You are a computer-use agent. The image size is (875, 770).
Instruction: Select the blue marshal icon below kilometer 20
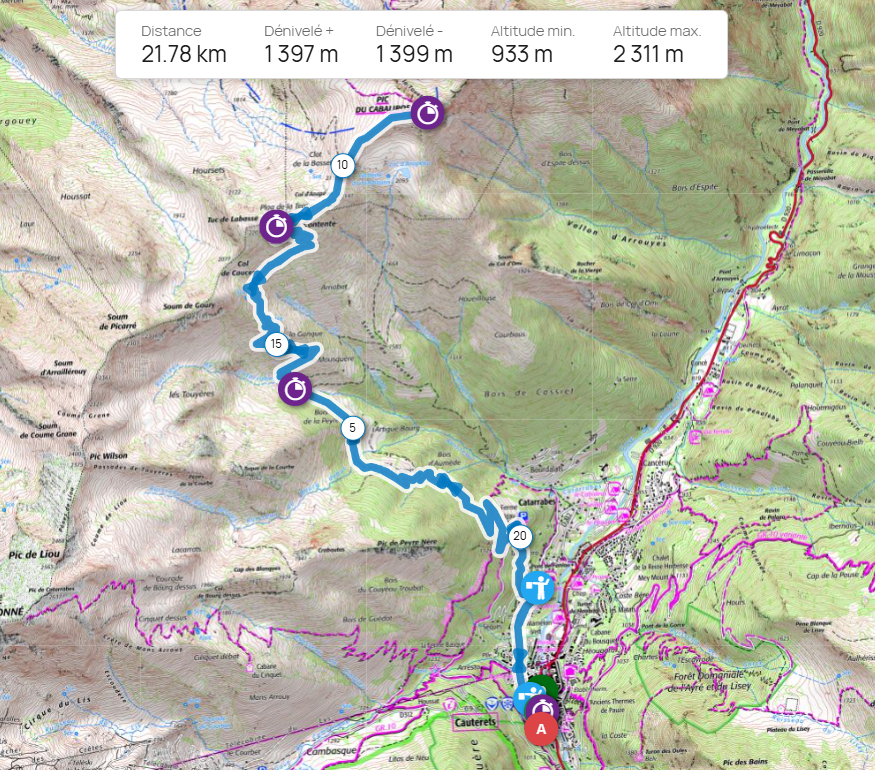537,588
